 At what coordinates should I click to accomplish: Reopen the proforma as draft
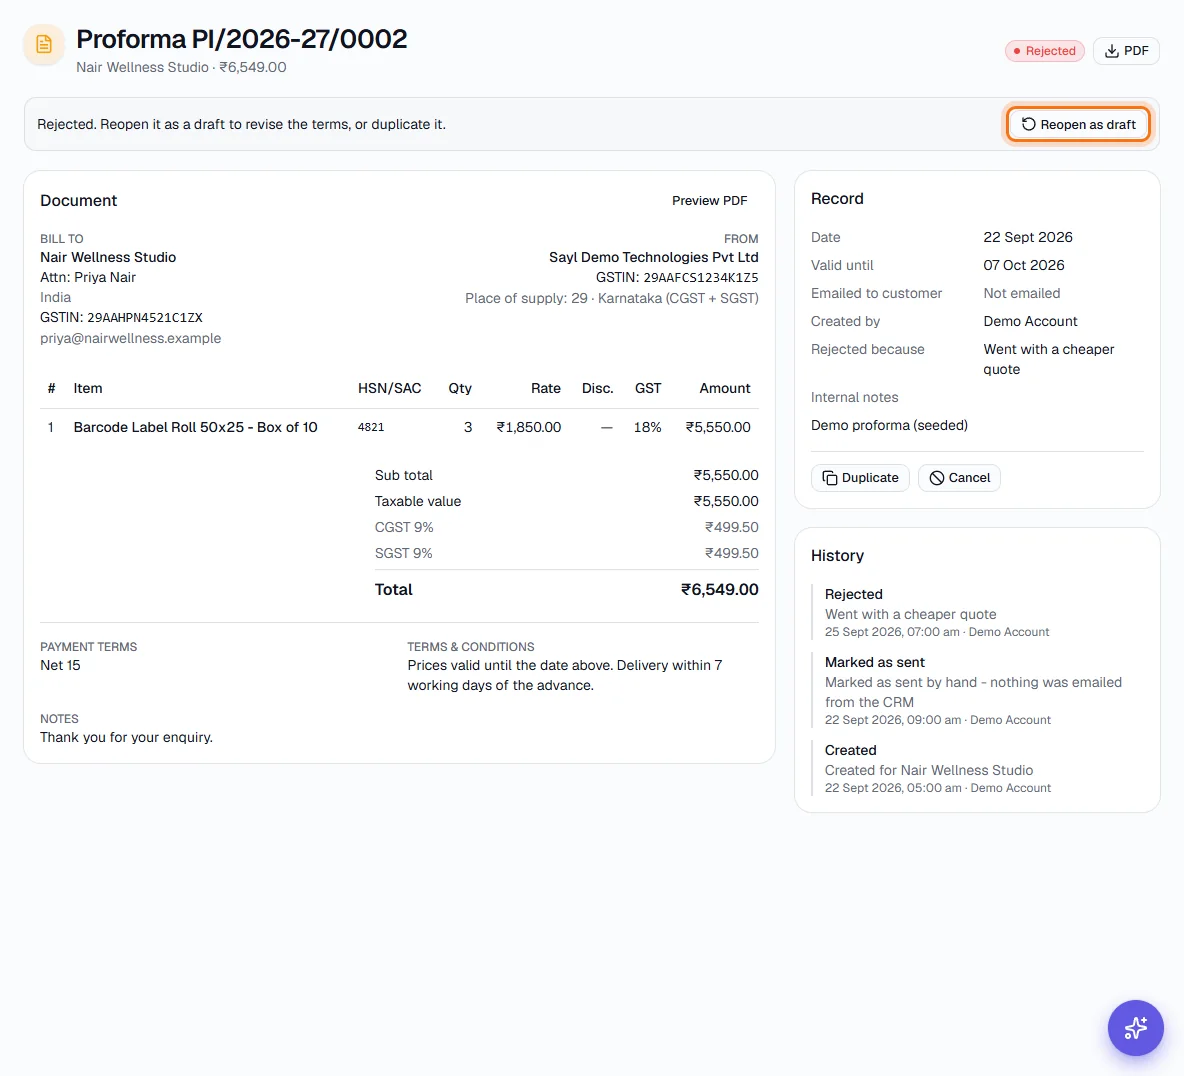coord(1078,124)
